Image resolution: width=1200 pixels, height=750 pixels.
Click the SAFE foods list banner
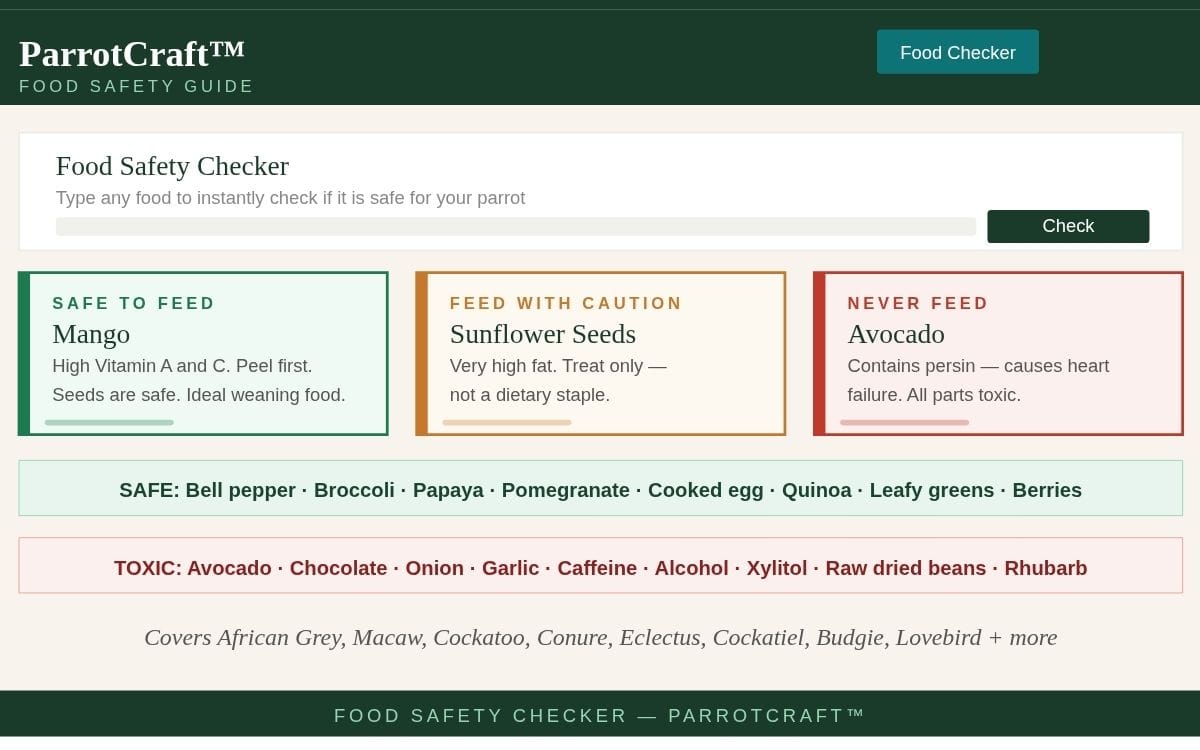click(600, 489)
